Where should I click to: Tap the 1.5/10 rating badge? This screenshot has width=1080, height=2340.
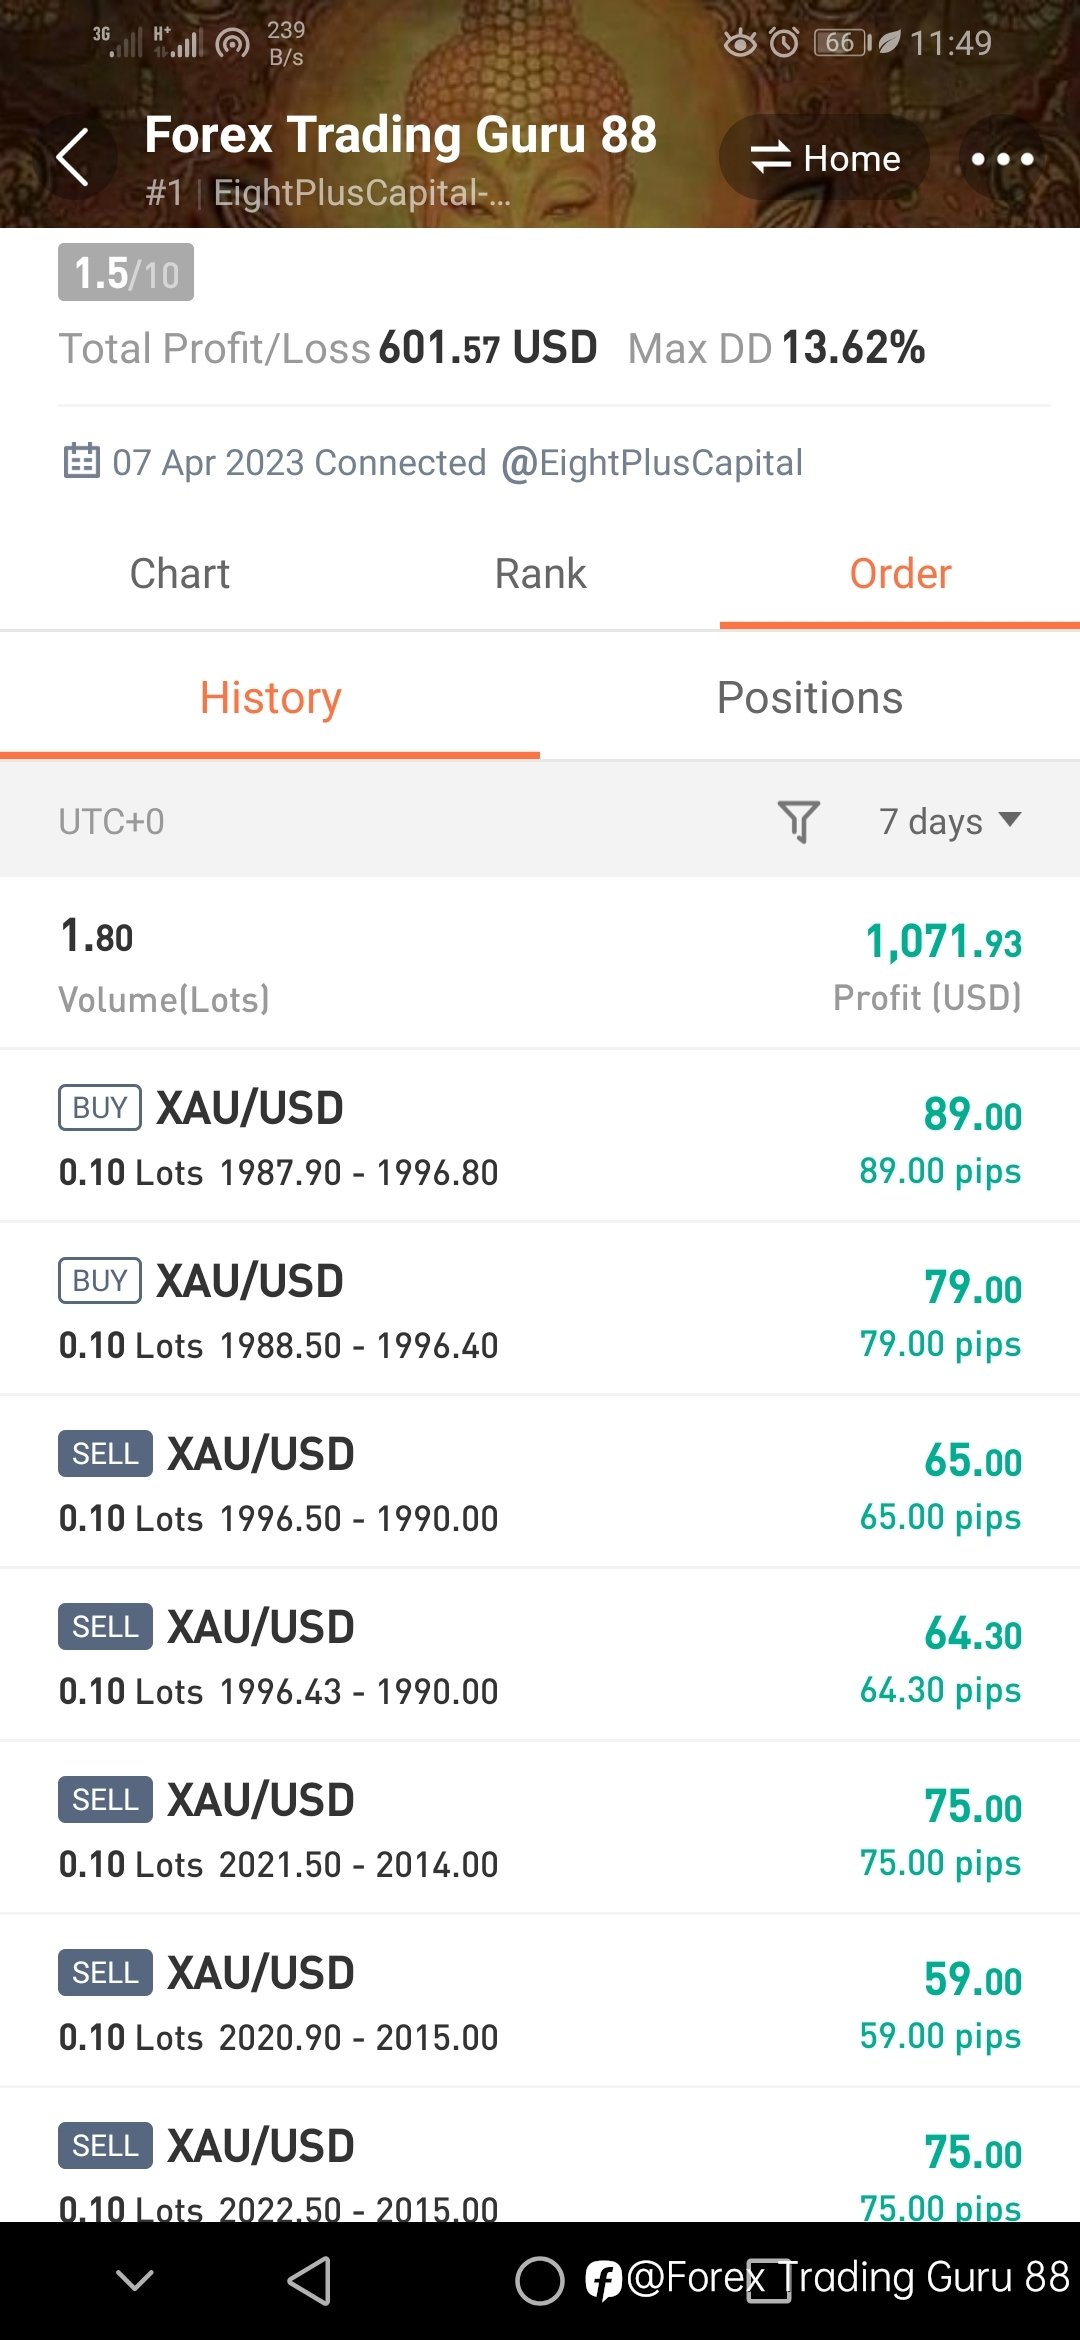tap(126, 272)
